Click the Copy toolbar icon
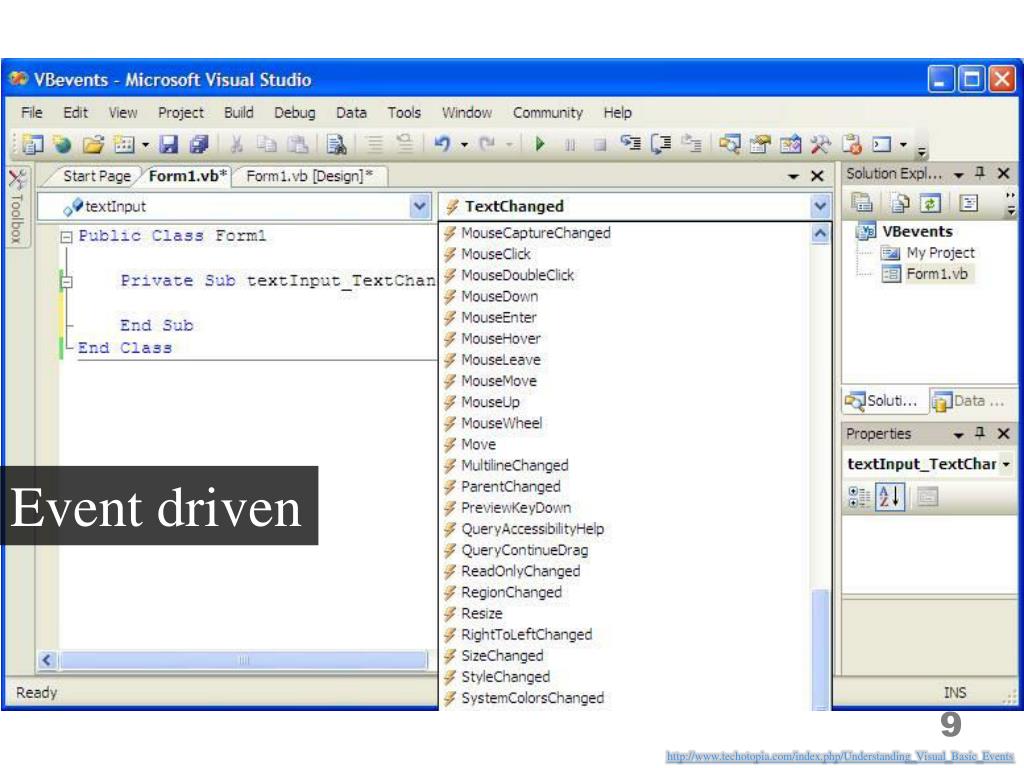1024x768 pixels. 266,144
